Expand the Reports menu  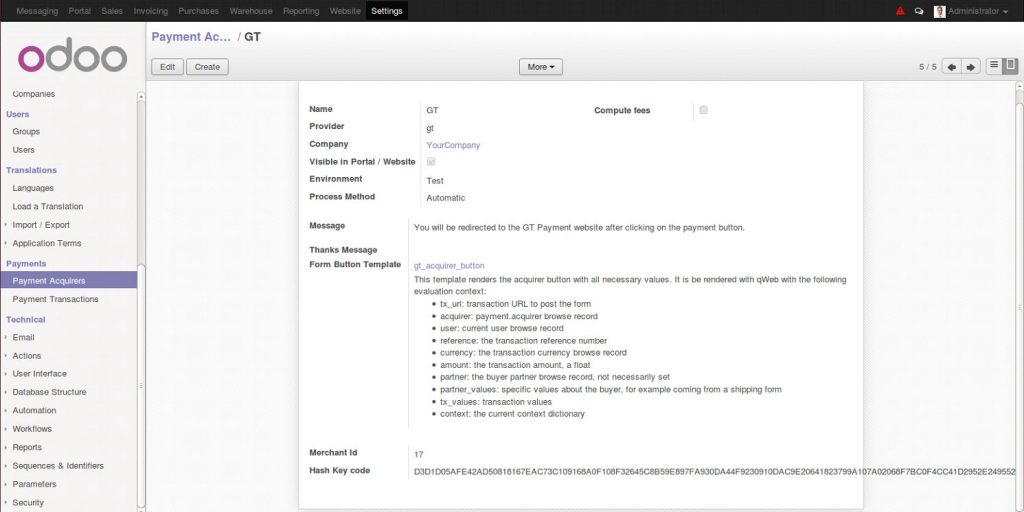[x=27, y=447]
